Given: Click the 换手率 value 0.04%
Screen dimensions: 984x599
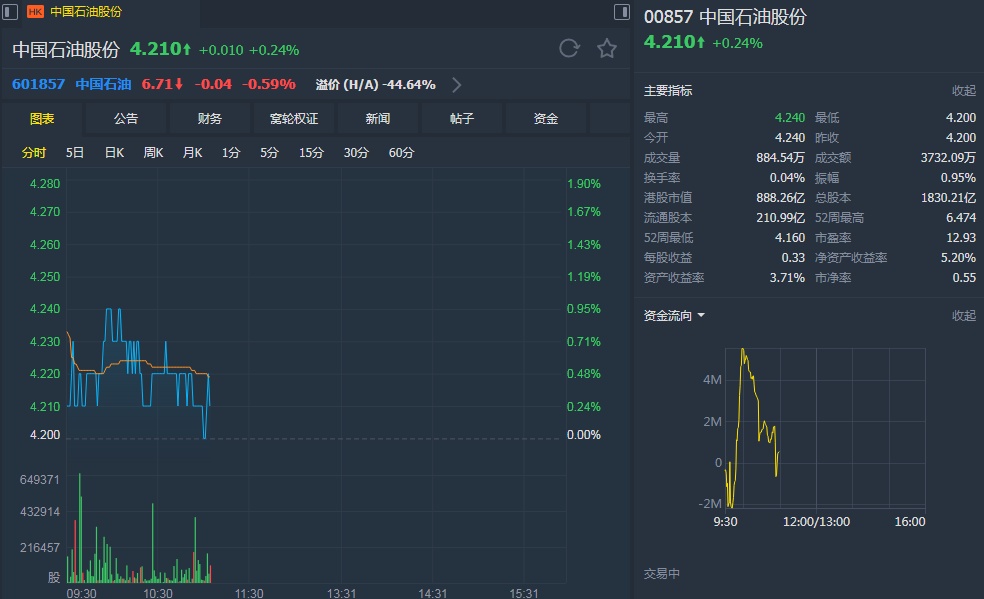Looking at the screenshot, I should click(x=787, y=178).
